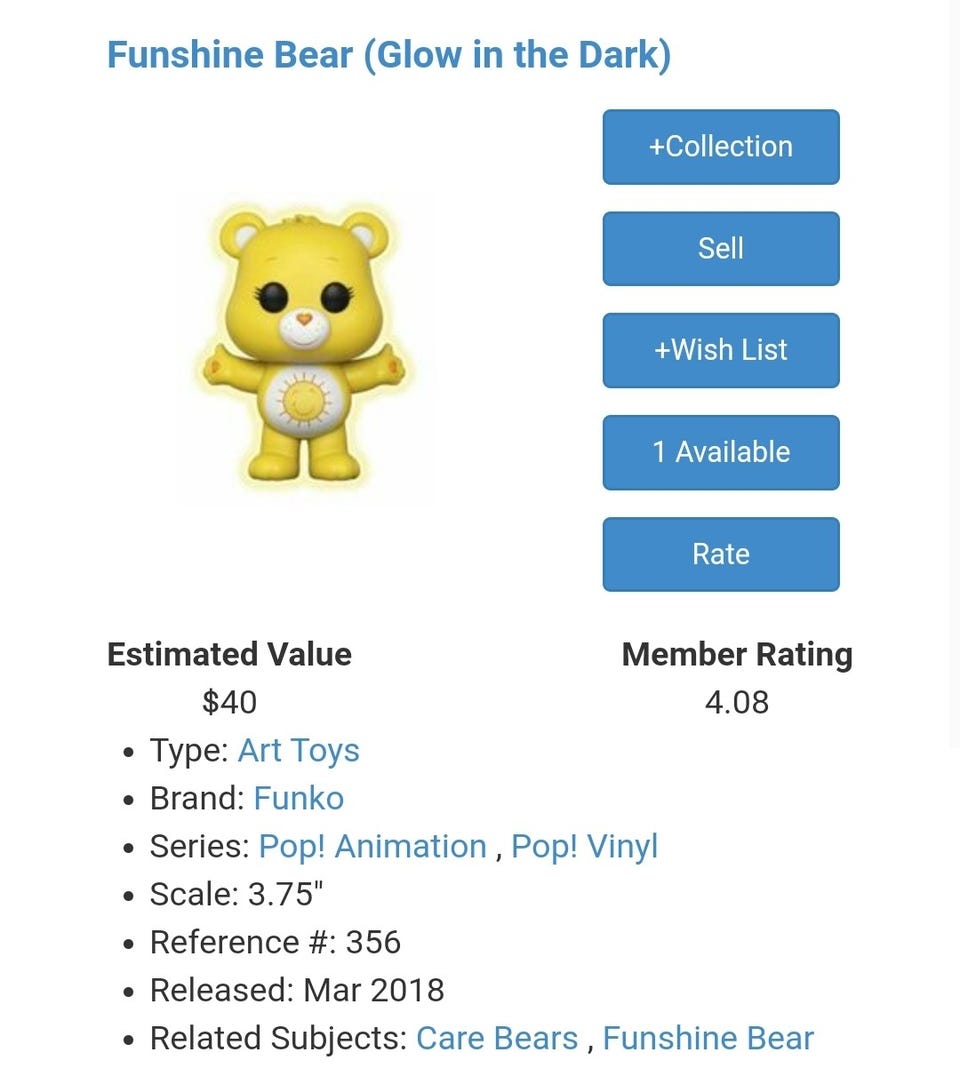Select the 4.08 member rating score
Screen dimensions: 960x1084
(x=737, y=703)
